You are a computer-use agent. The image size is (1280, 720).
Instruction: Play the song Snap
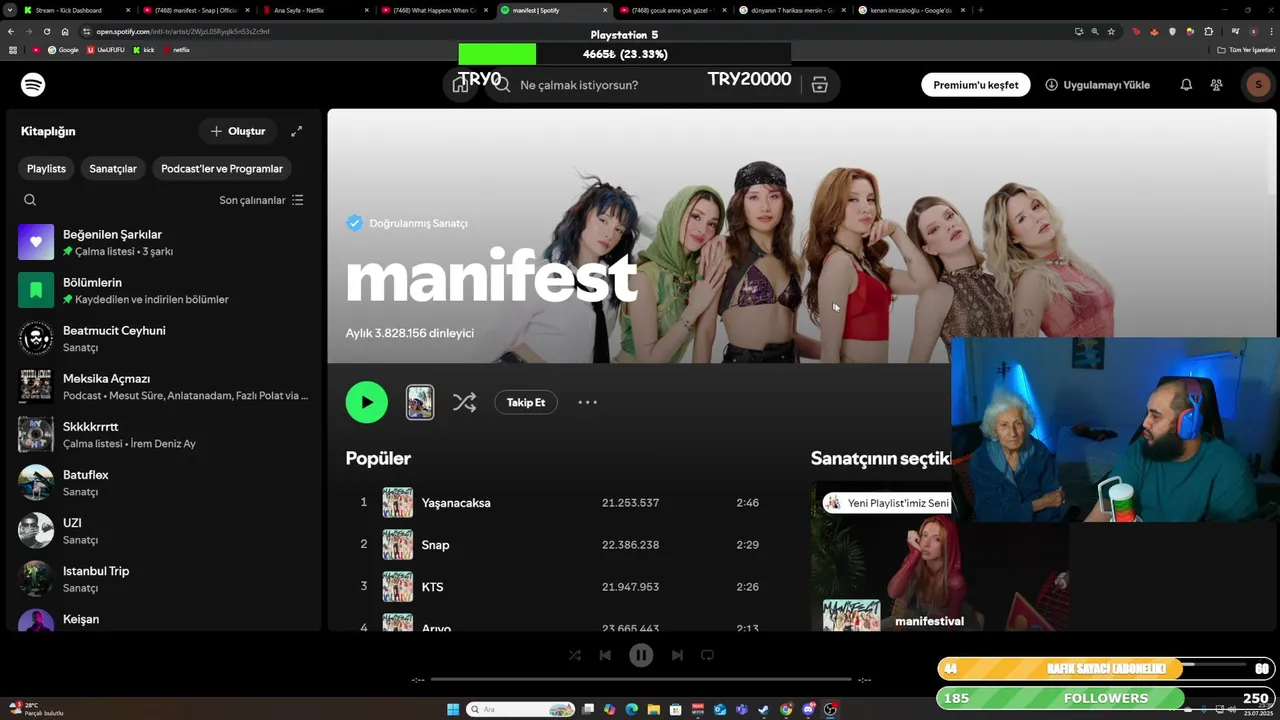435,545
